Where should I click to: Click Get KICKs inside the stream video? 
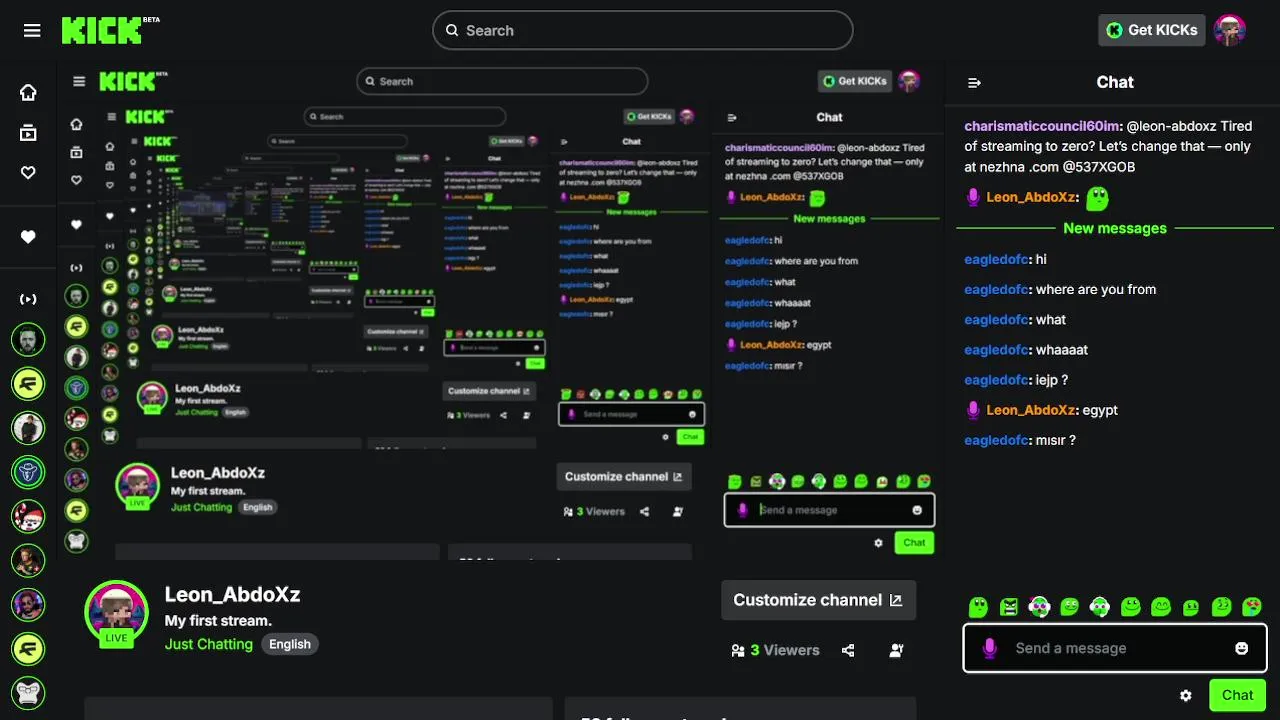pyautogui.click(x=855, y=81)
